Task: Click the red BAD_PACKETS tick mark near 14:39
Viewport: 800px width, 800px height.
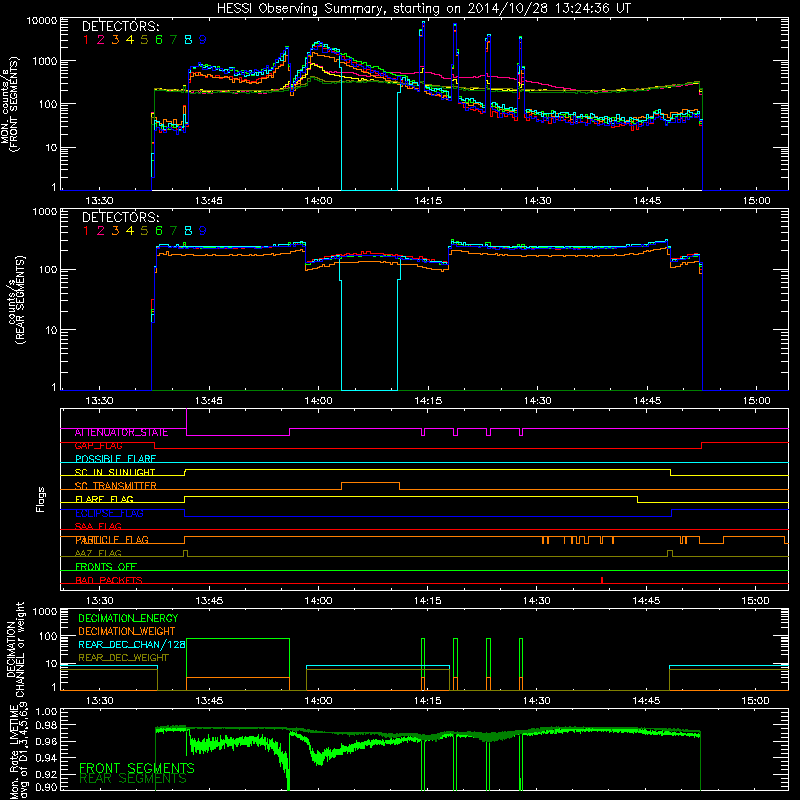Action: point(602,580)
